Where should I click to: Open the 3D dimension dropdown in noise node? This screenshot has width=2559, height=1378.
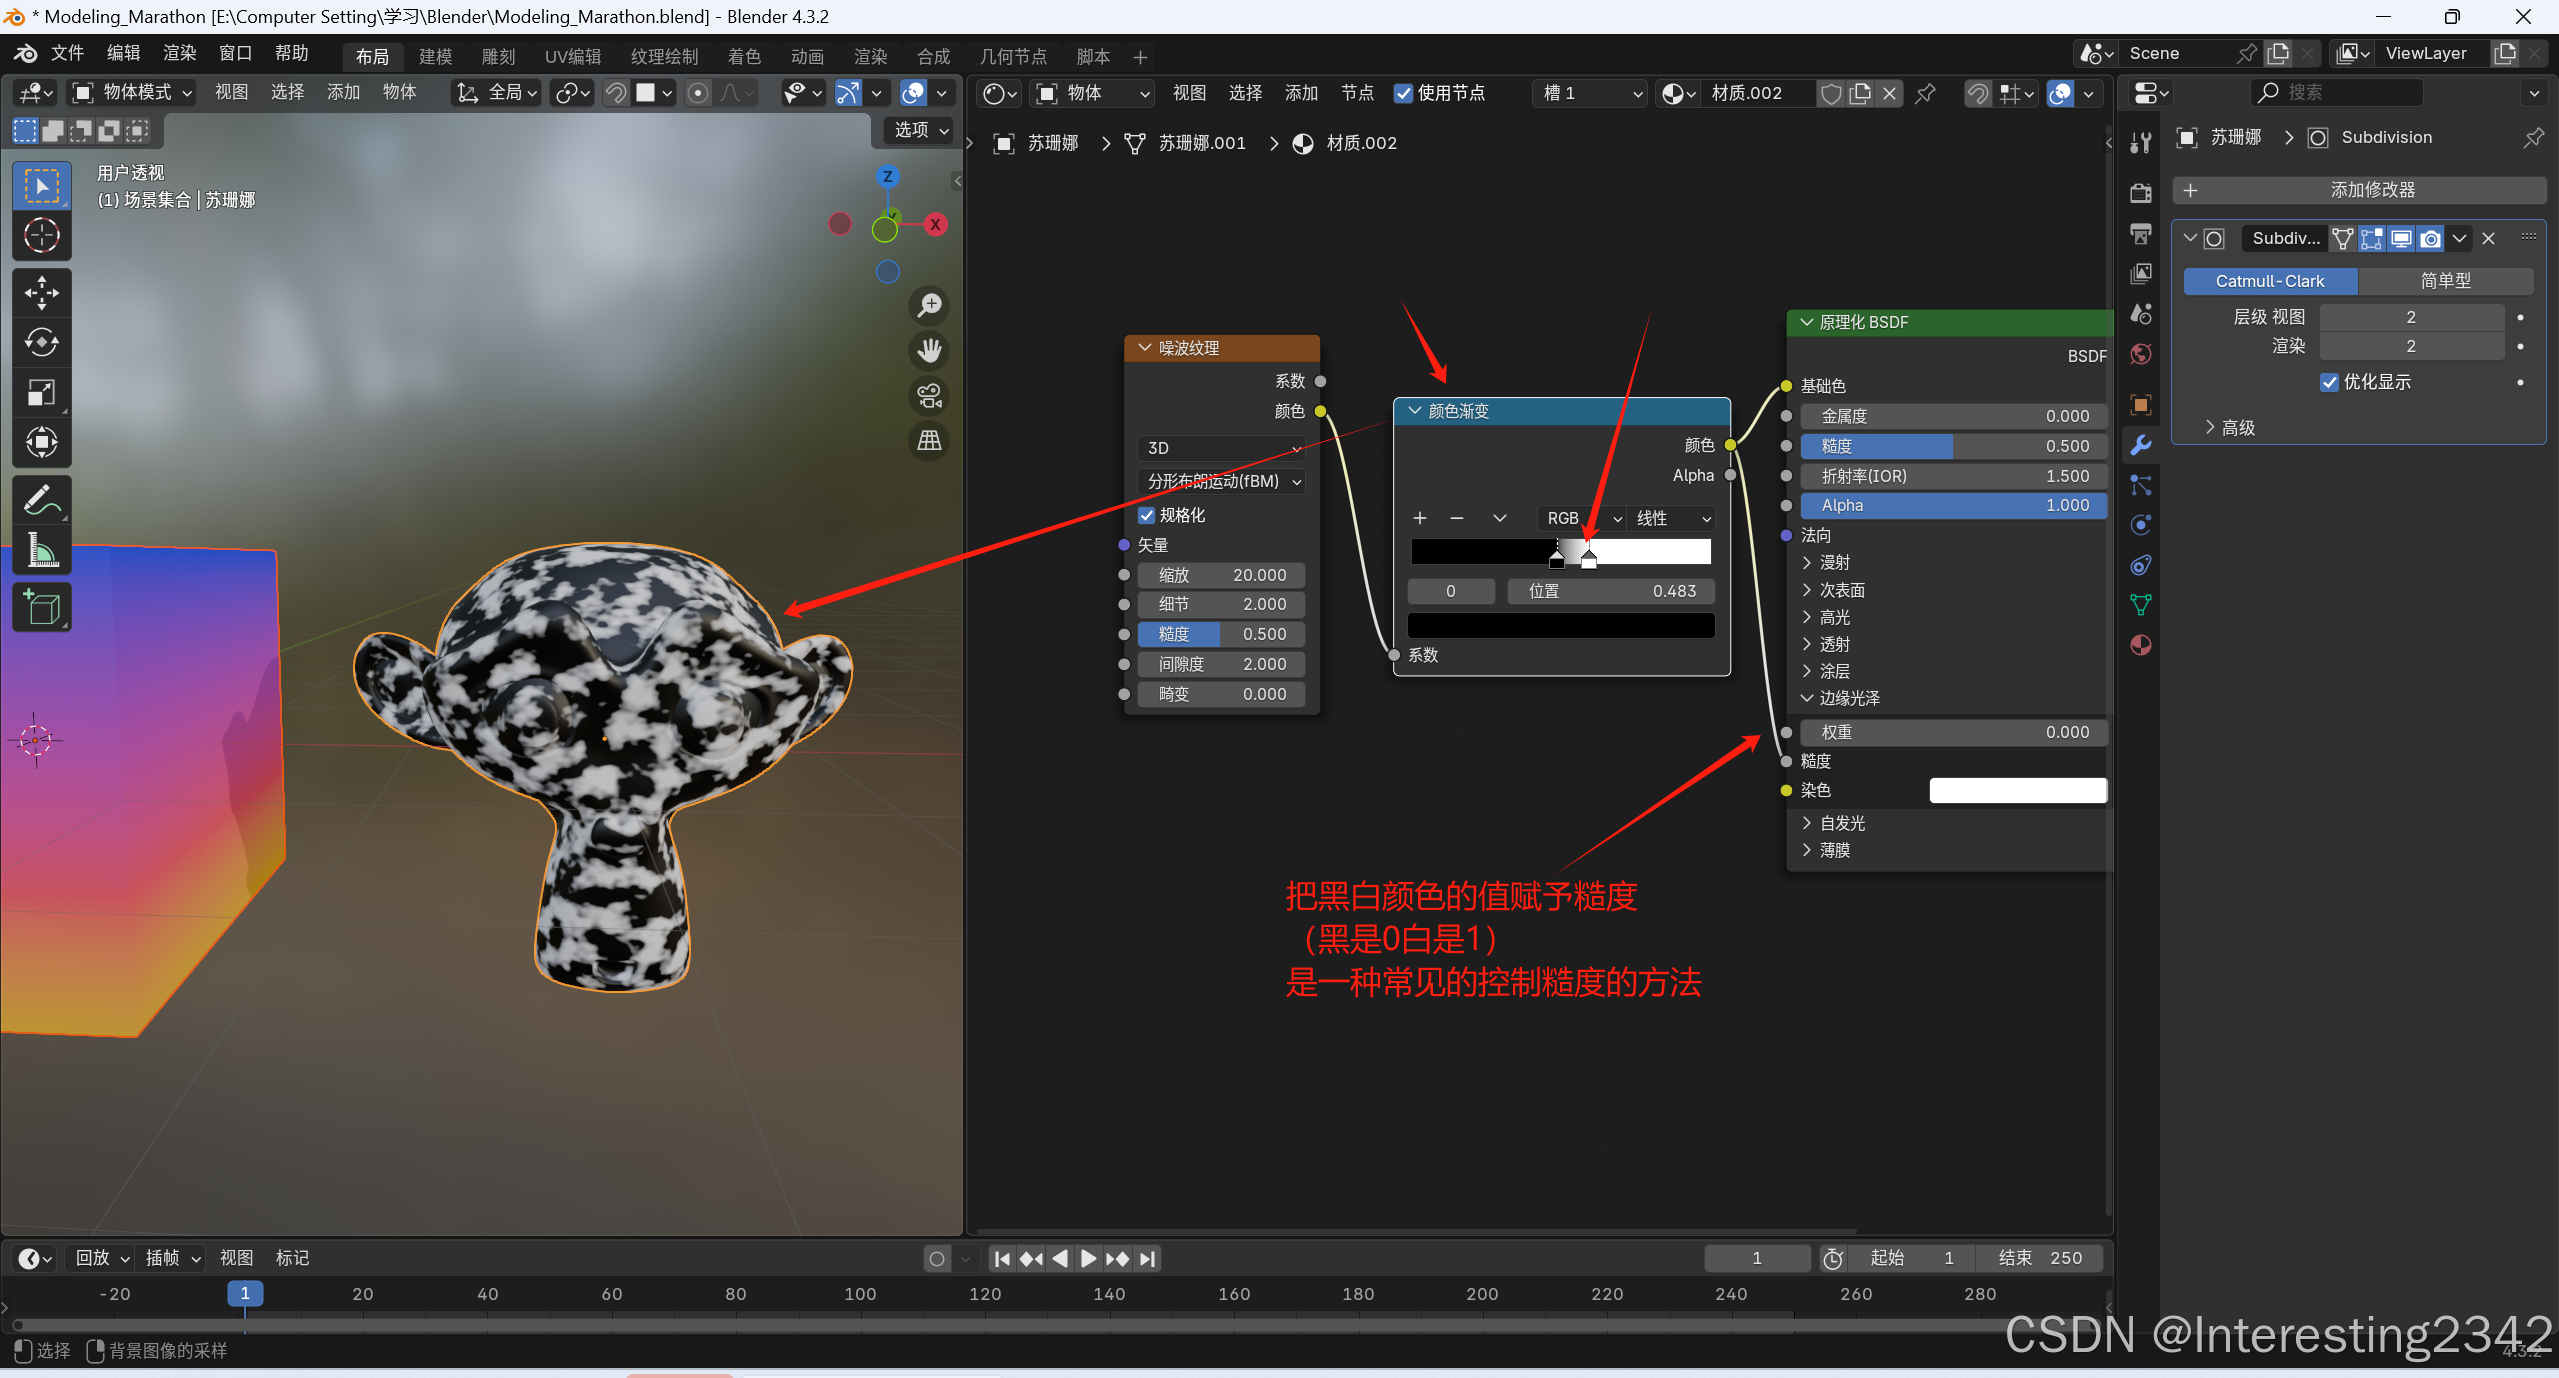click(1221, 448)
